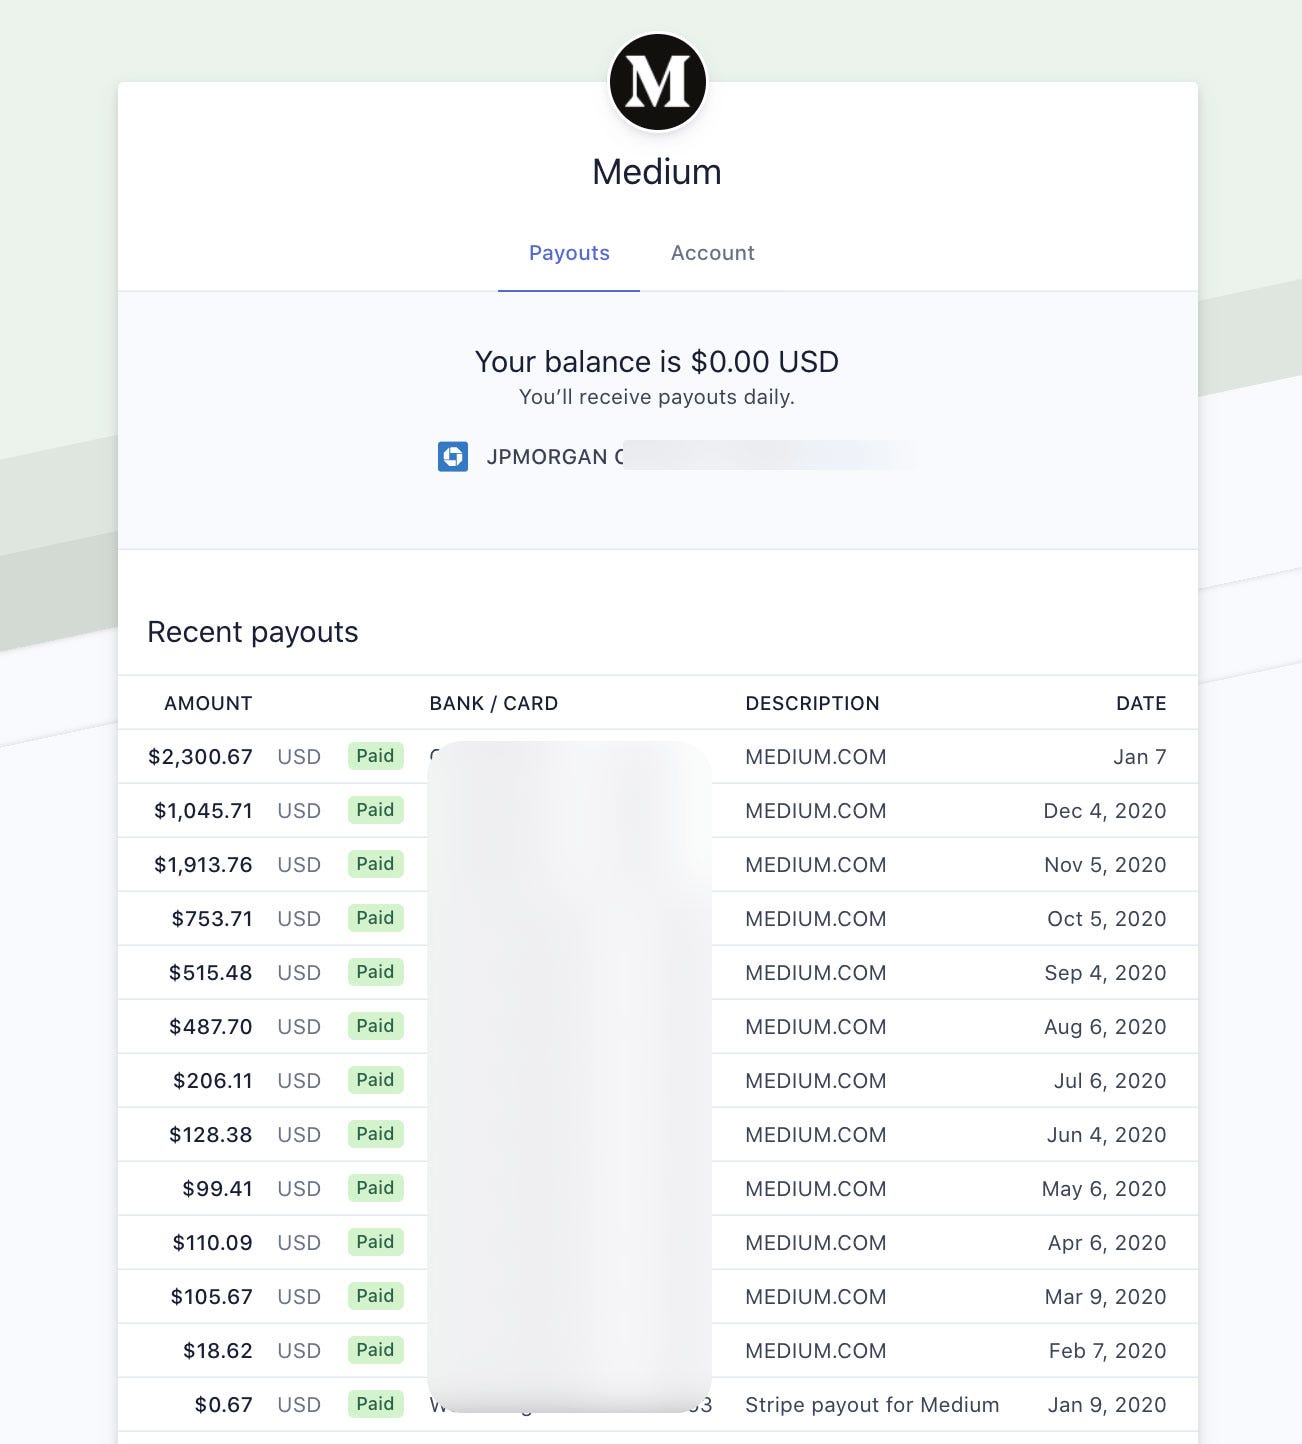The height and width of the screenshot is (1444, 1302).
Task: Click the Stripe payout for Medium description
Action: [872, 1405]
